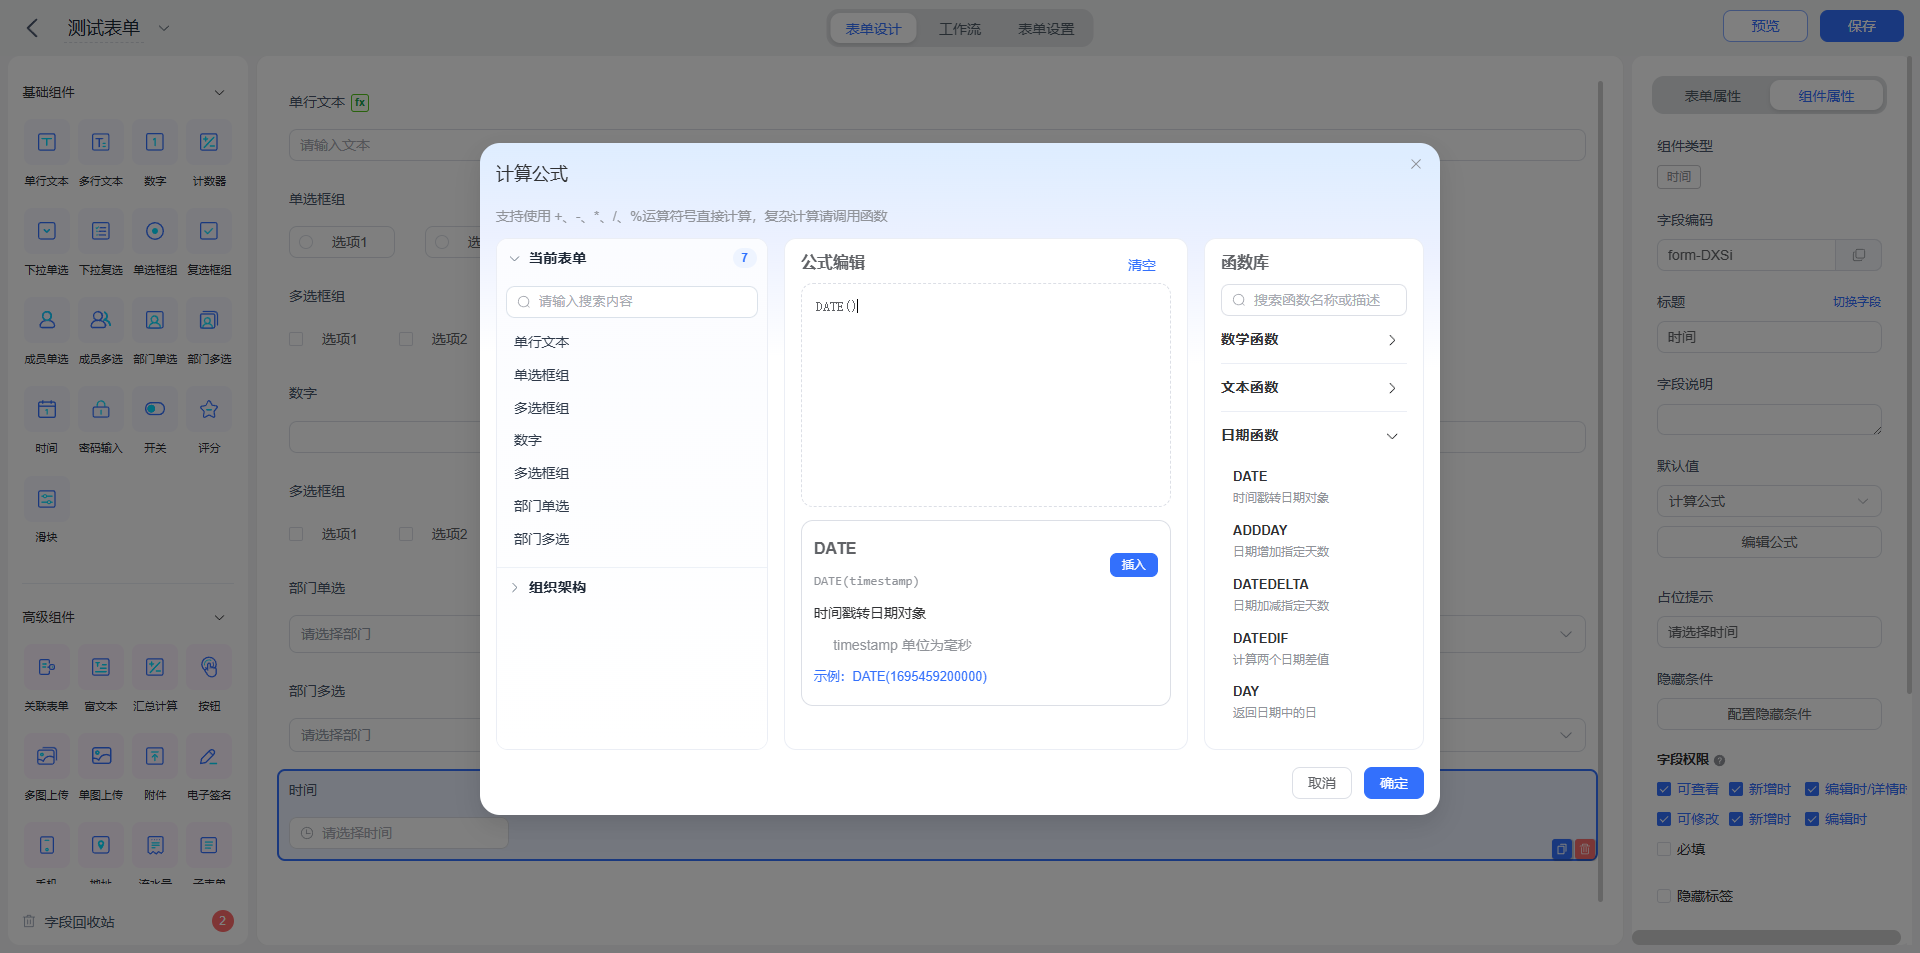Open the 默认值 计算公式 dropdown
1920x953 pixels.
tap(1769, 501)
